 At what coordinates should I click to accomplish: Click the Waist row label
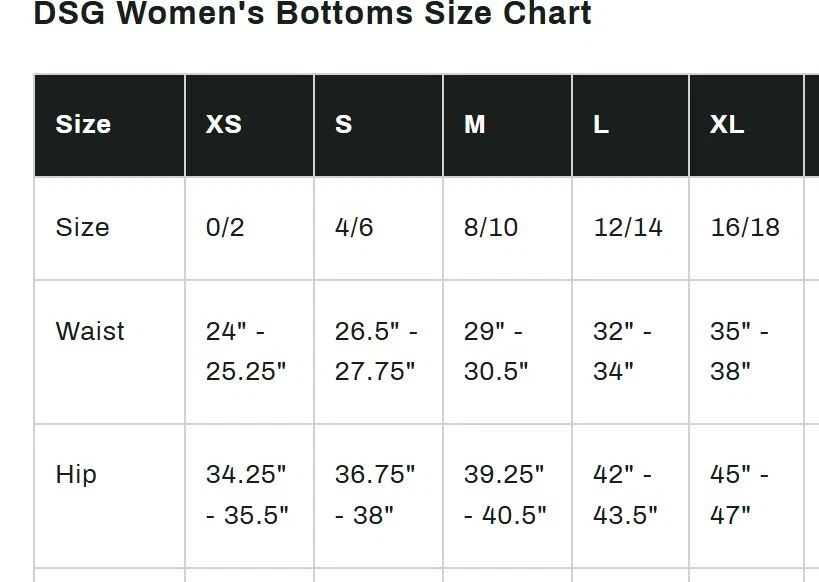click(90, 331)
